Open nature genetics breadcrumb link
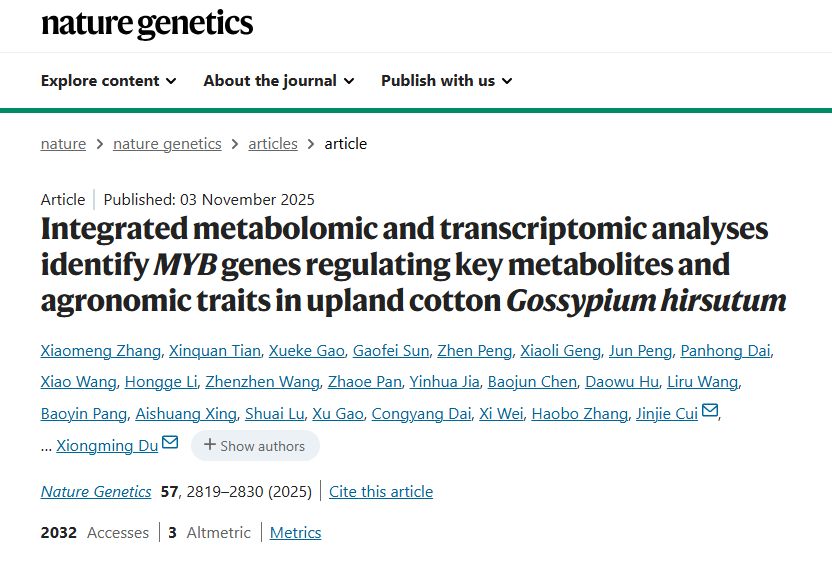 [167, 144]
